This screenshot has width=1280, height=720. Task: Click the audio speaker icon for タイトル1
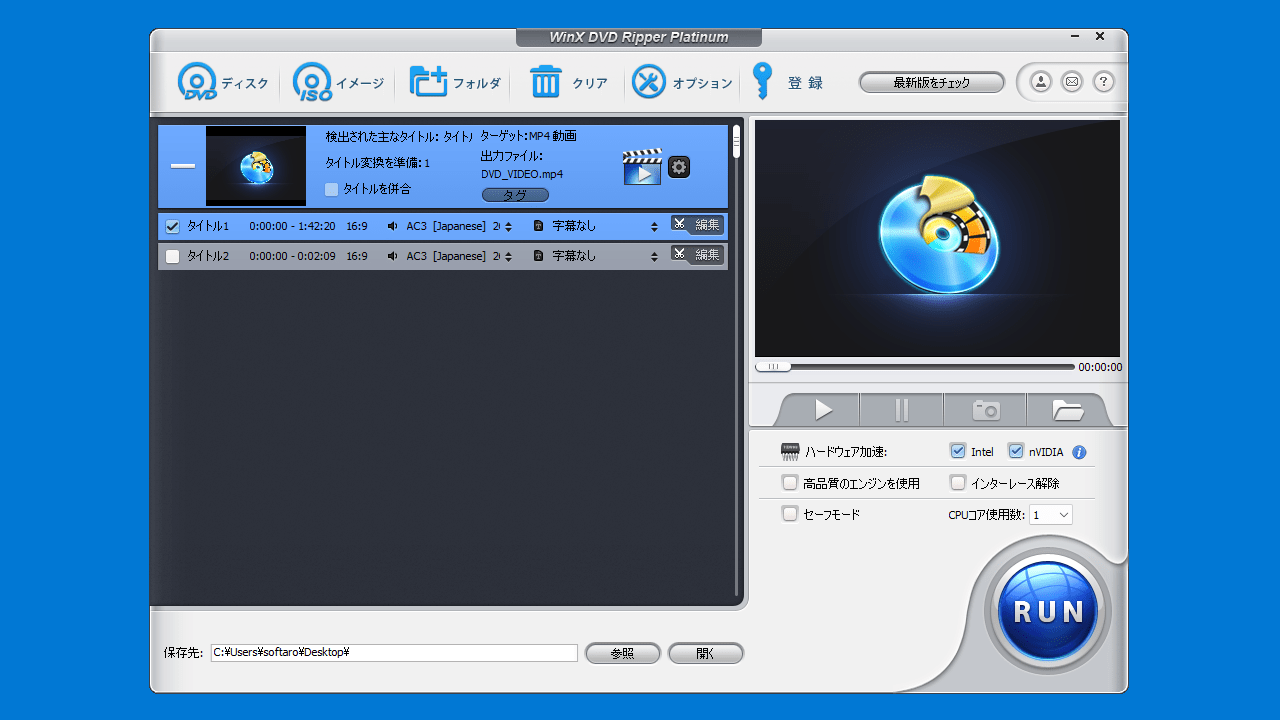tap(393, 226)
